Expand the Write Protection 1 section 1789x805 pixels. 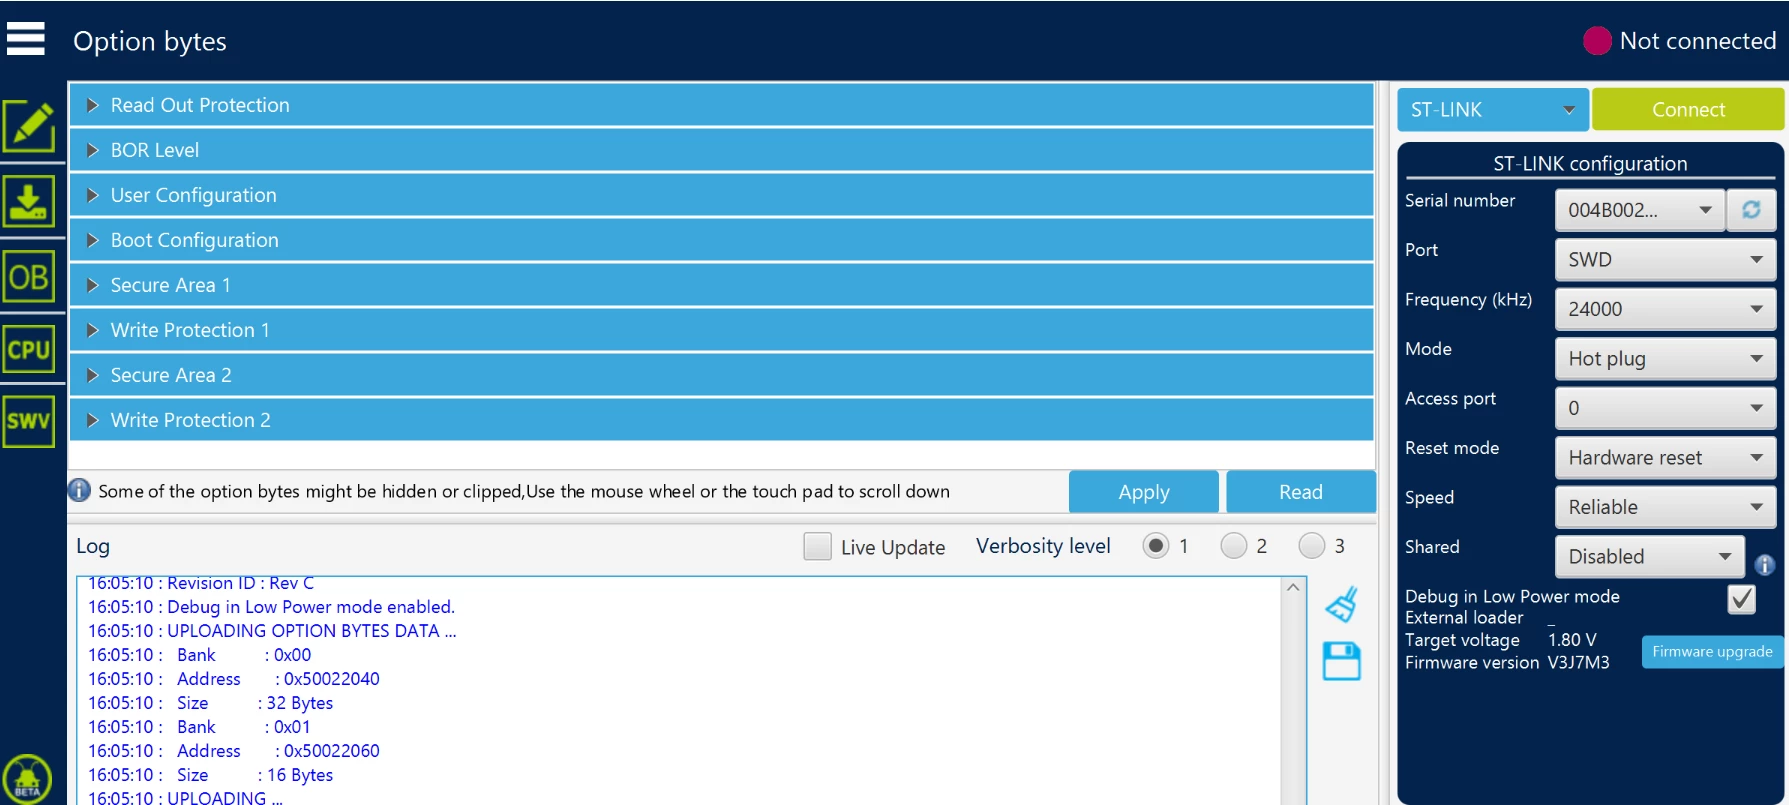pos(721,330)
